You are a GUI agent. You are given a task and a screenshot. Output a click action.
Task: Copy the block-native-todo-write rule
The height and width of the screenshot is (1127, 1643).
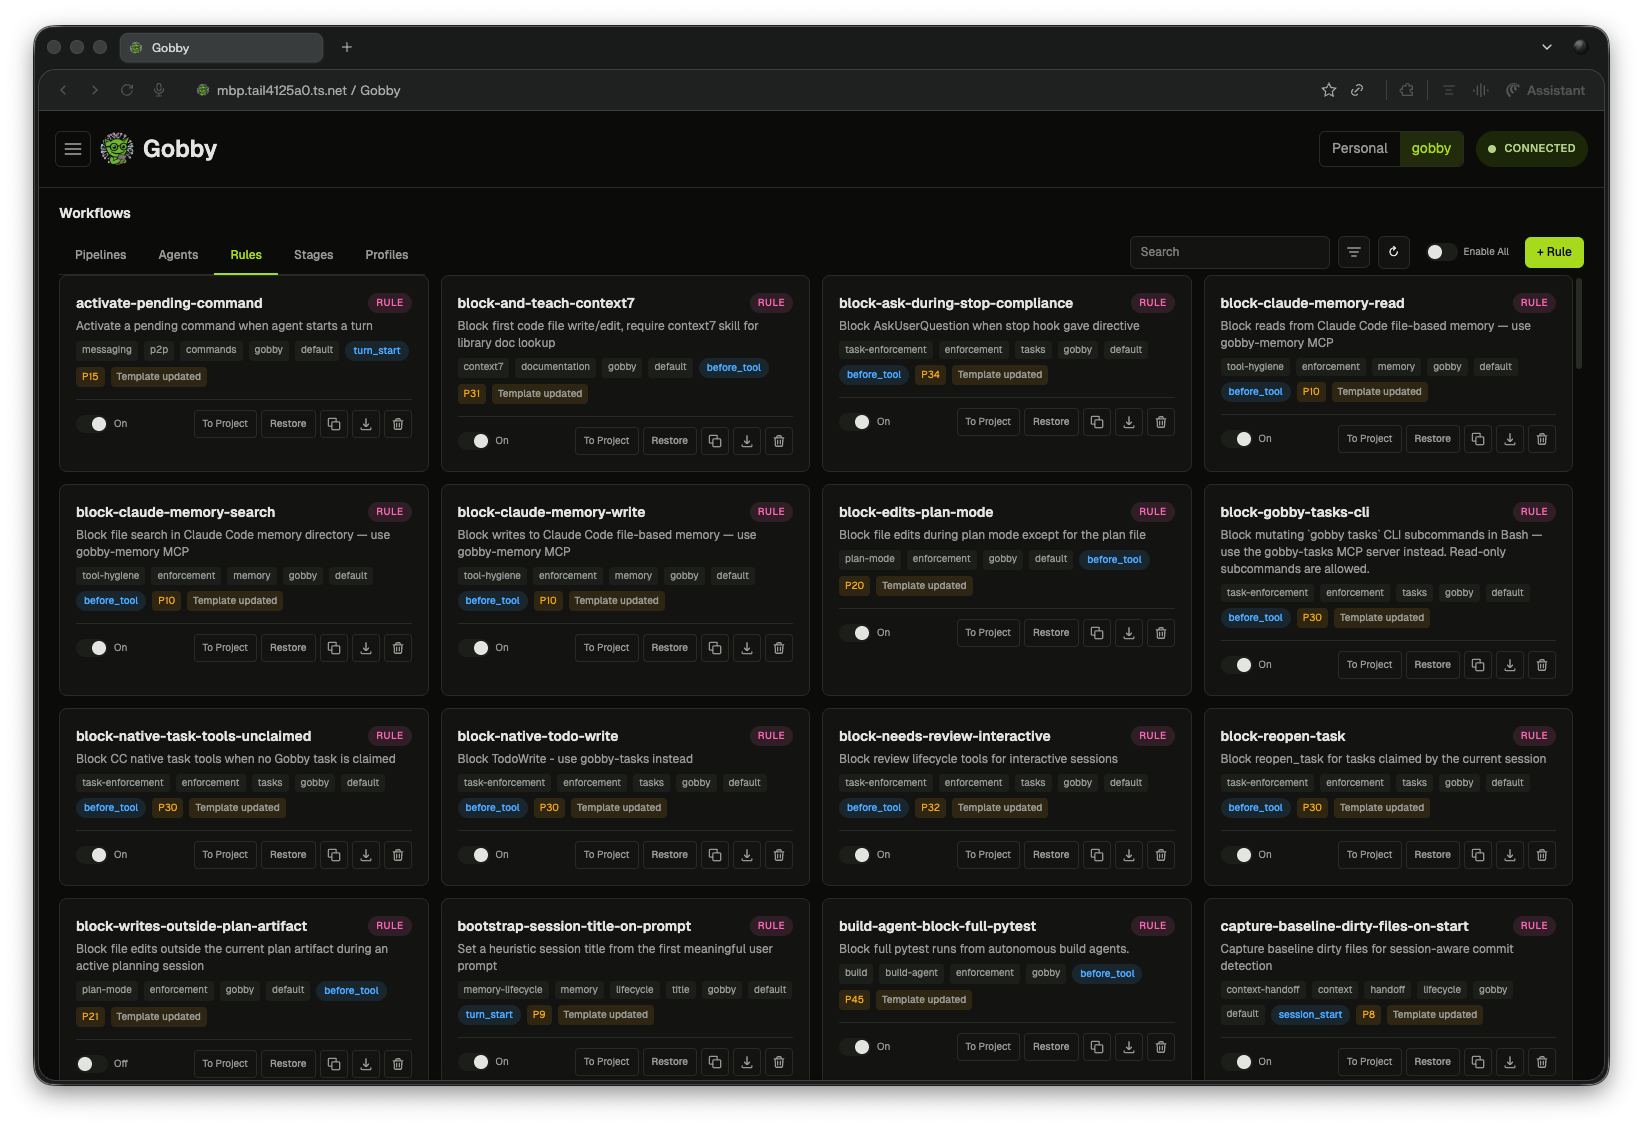click(x=715, y=855)
